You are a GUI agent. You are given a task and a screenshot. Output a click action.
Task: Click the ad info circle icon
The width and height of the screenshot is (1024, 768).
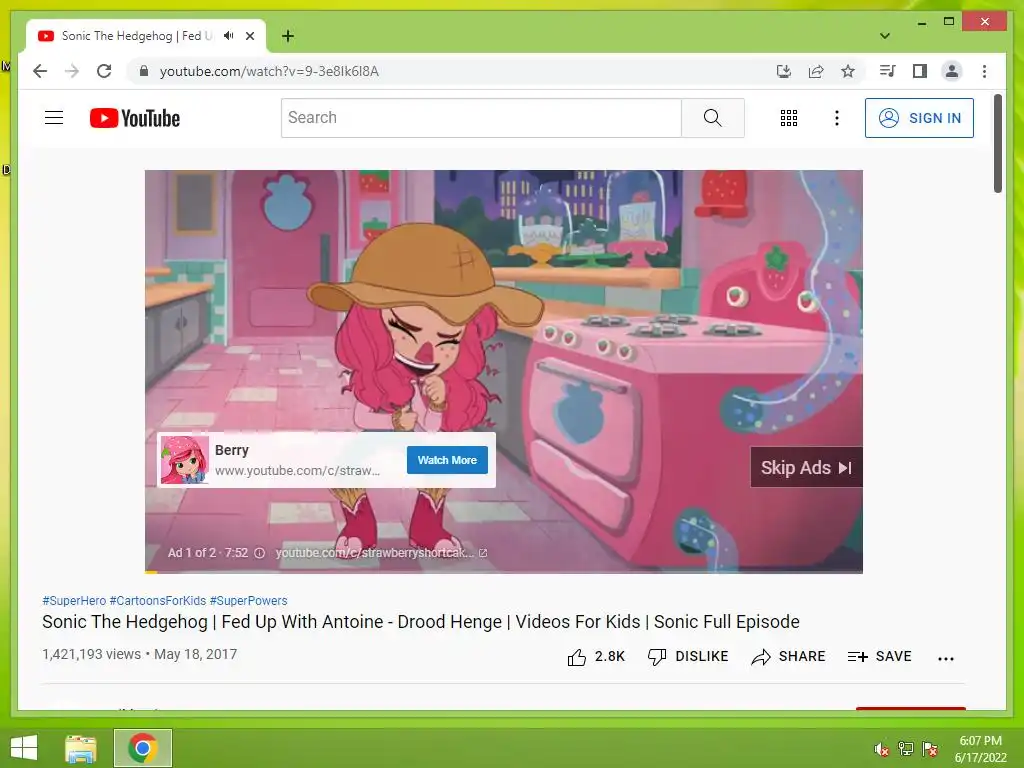259,553
